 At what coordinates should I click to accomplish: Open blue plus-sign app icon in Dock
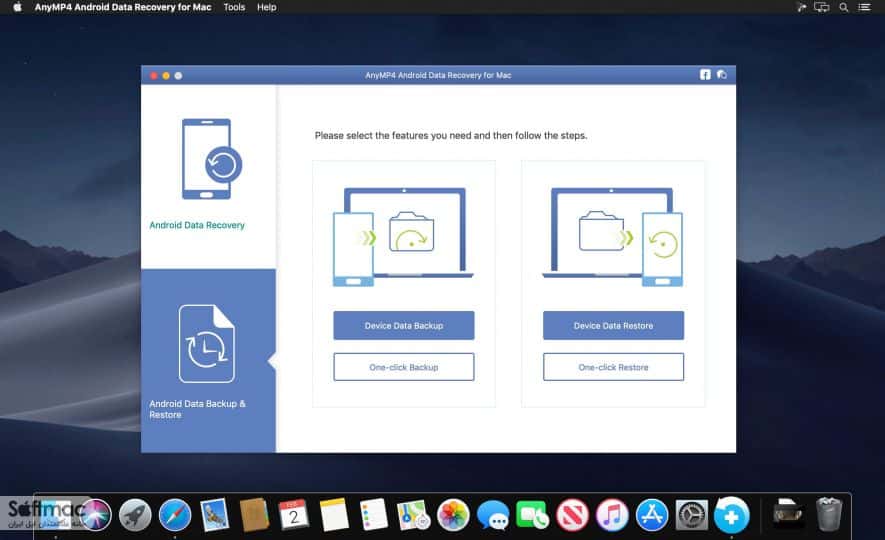[731, 515]
